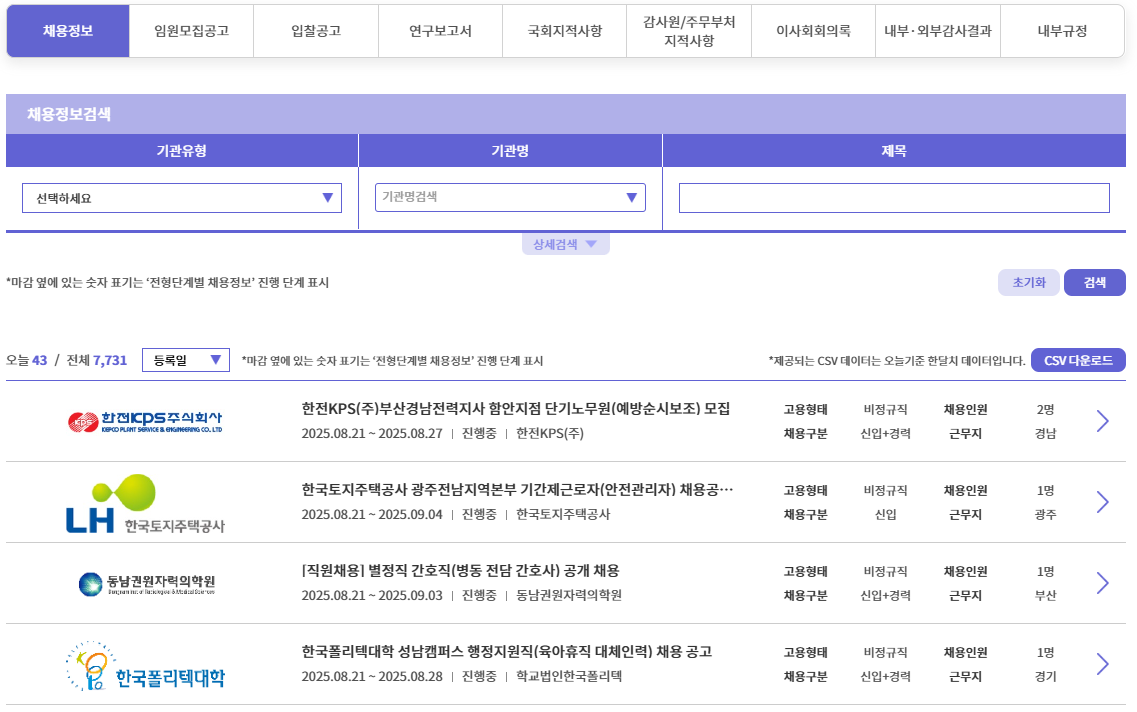Open details arrow for 간호직 공개 채용
This screenshot has height=712, width=1137.
tap(1102, 583)
